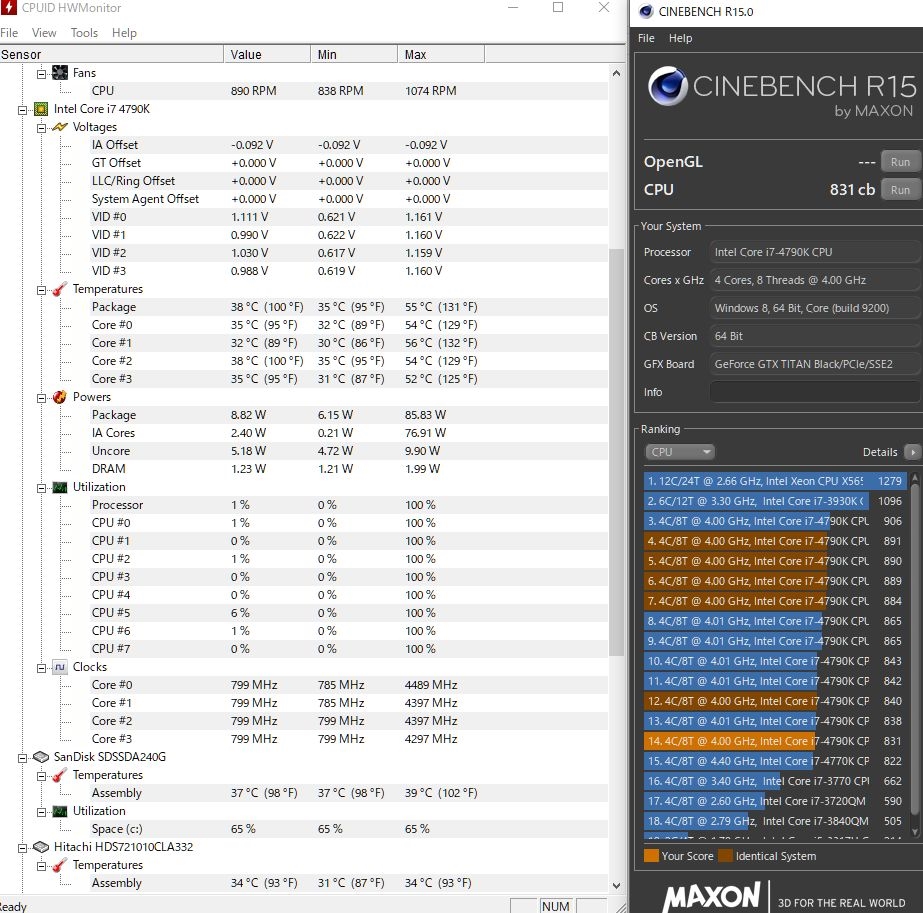The image size is (923, 913).
Task: Select the Space (c:) utilization row
Action: pos(349,829)
